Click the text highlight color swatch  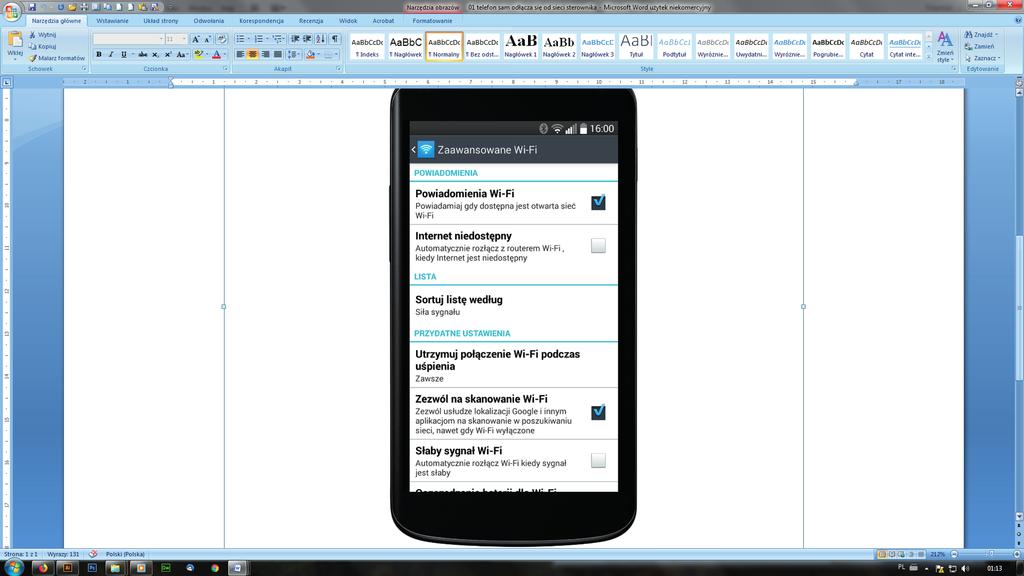click(199, 54)
